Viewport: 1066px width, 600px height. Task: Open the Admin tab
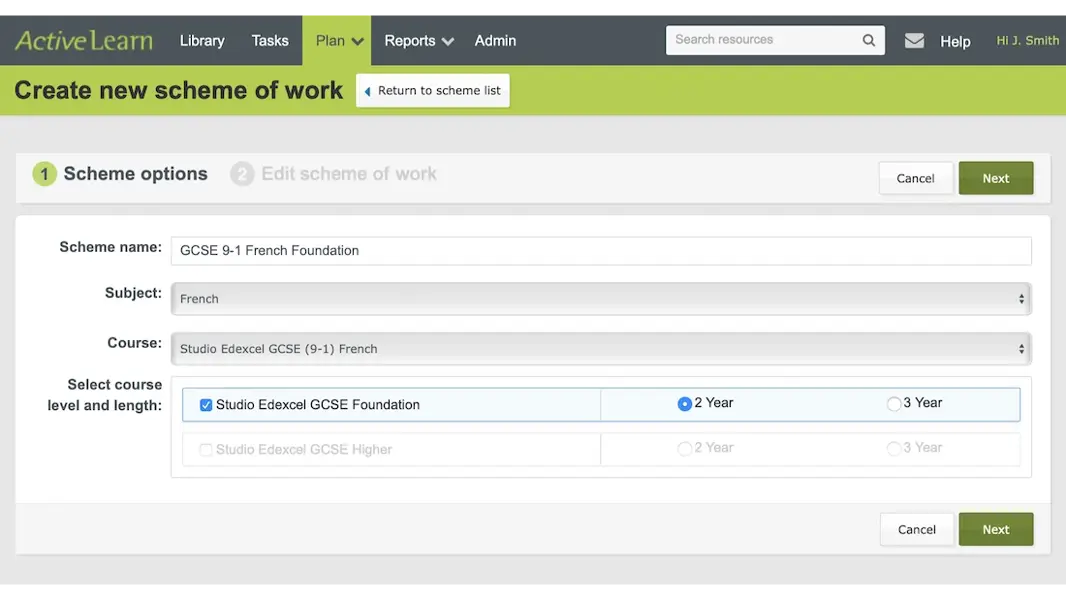(495, 41)
